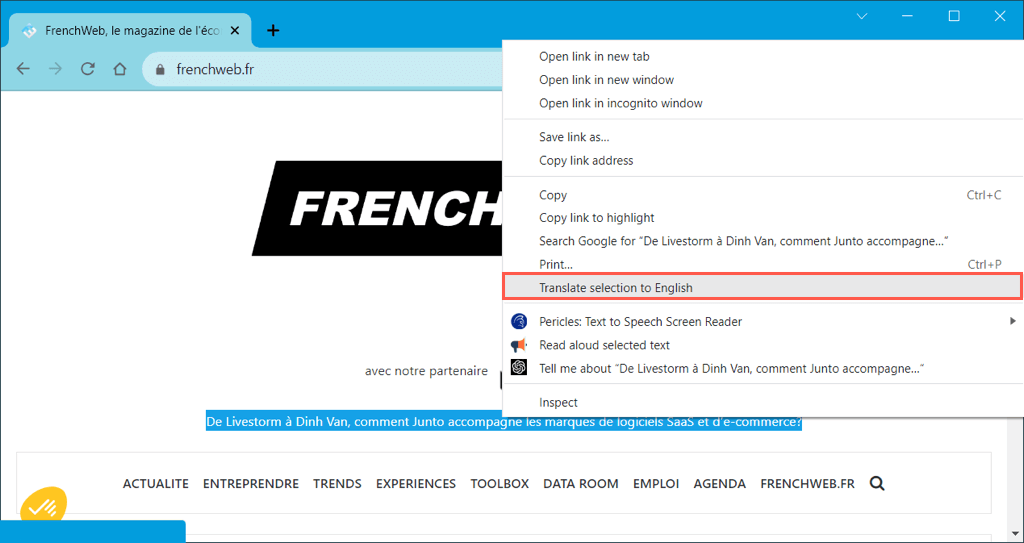The width and height of the screenshot is (1024, 543).
Task: Open a new tab with plus icon
Action: coord(273,30)
